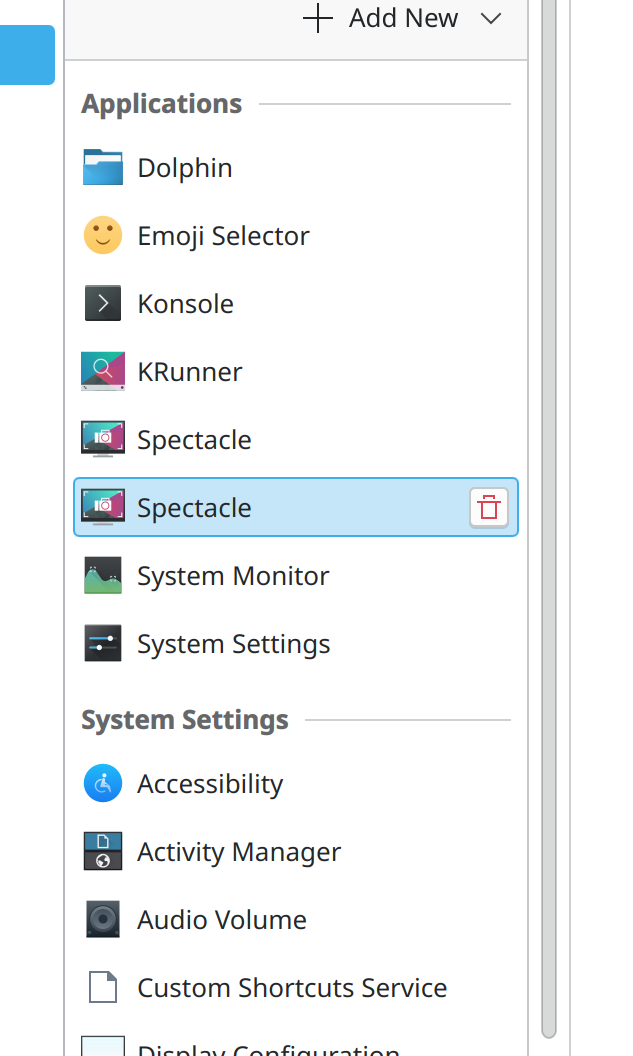This screenshot has height=1056, width=633.
Task: Click the Custom Shortcuts Service document icon
Action: coord(102,987)
